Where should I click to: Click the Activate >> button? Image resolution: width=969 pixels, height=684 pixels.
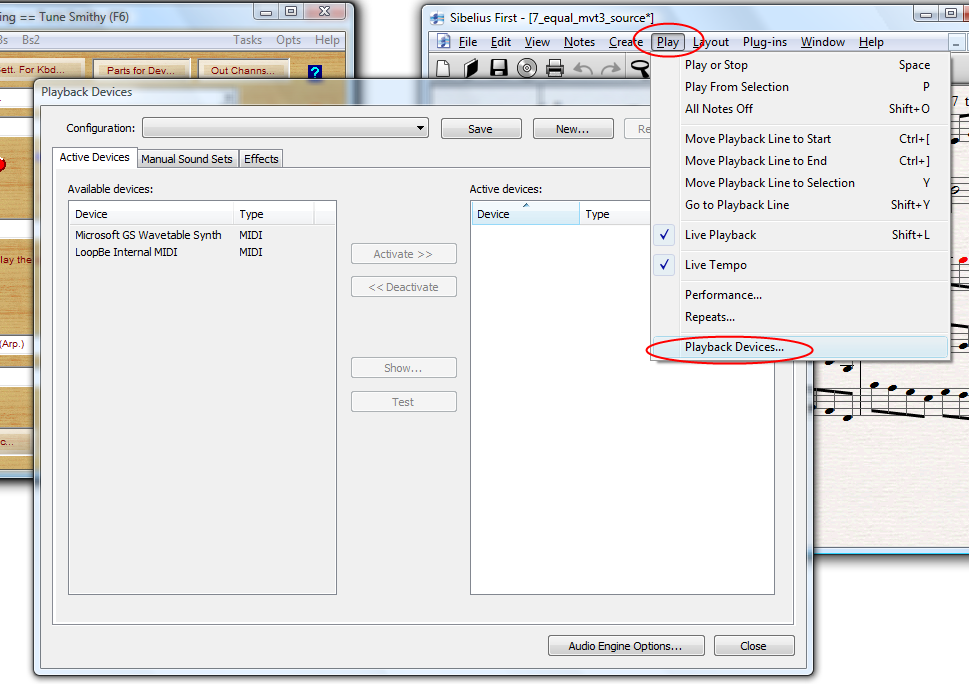(x=404, y=254)
